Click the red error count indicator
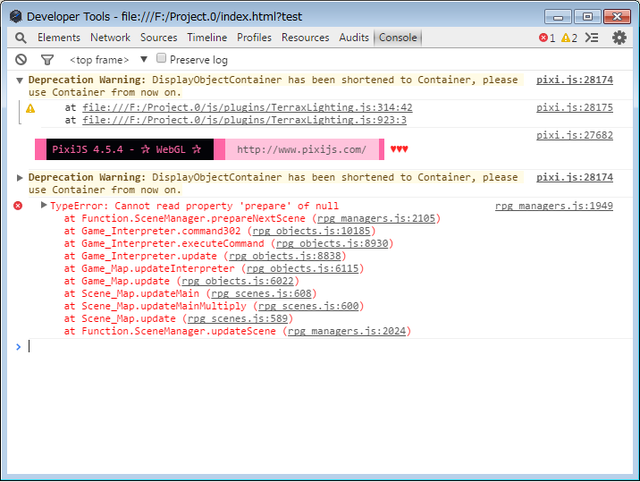640x482 pixels. (x=547, y=38)
